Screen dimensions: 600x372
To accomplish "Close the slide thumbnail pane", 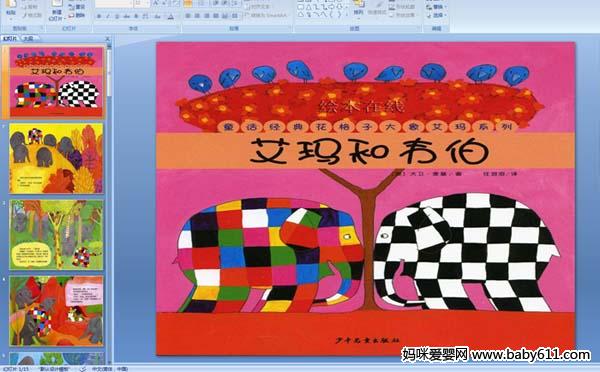I will (x=108, y=38).
